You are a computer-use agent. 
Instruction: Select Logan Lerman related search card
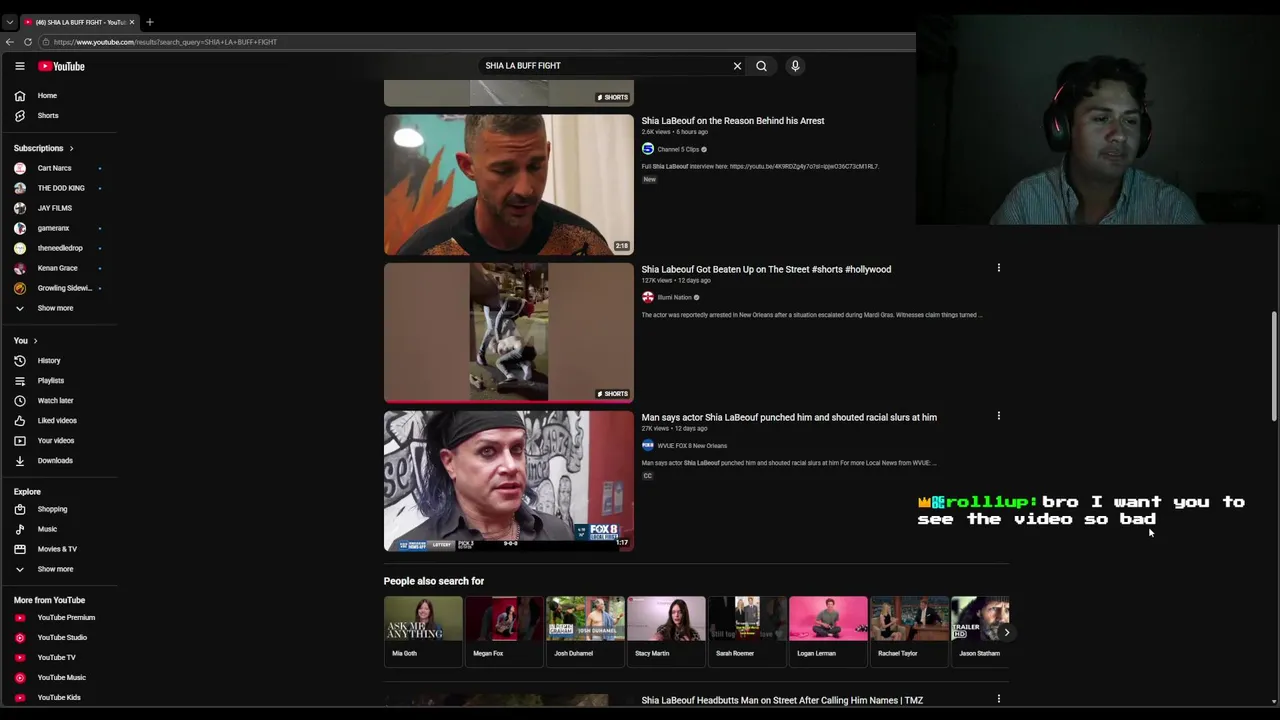point(828,630)
